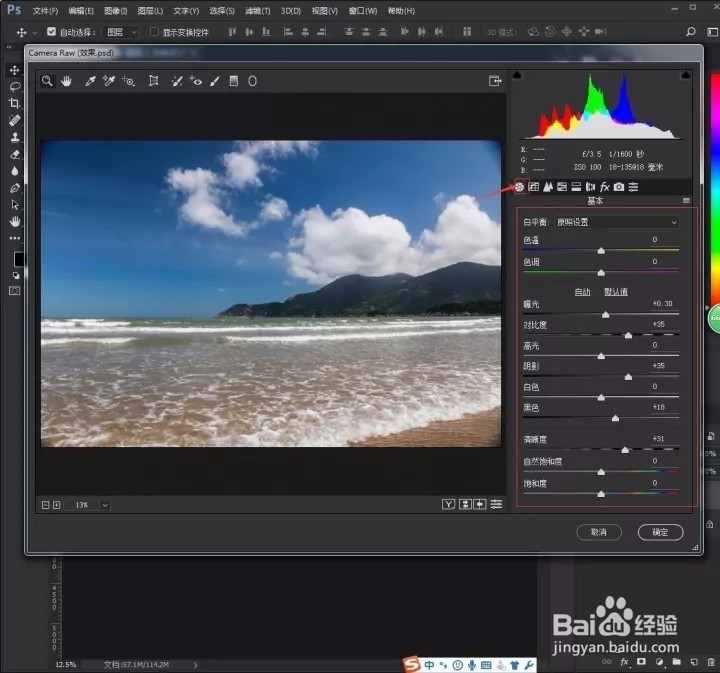Switch to the HSL adjustments panel tab
Screen dimensions: 720x673
562,187
